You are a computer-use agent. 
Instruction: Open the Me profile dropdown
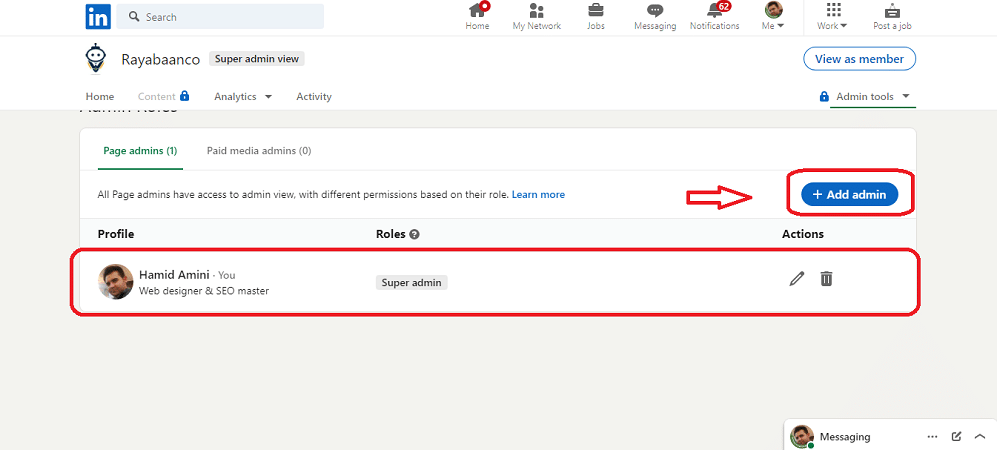[x=773, y=17]
